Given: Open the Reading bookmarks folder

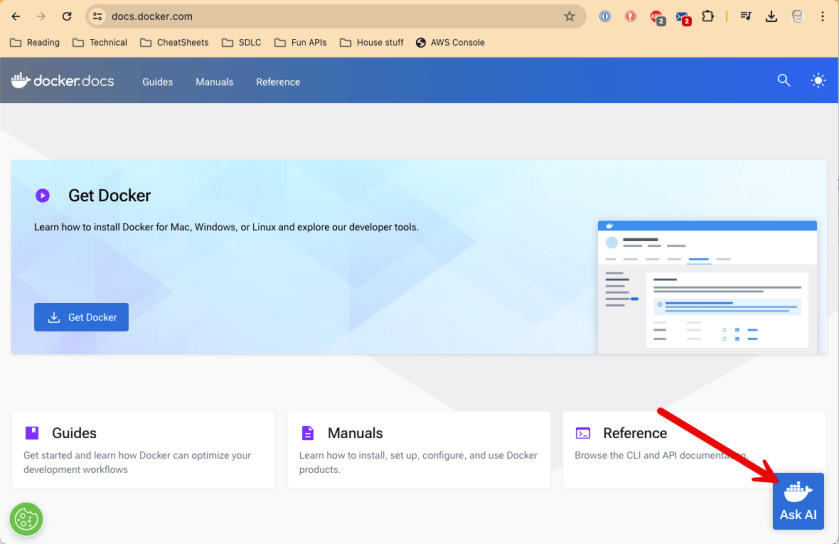Looking at the screenshot, I should 35,42.
